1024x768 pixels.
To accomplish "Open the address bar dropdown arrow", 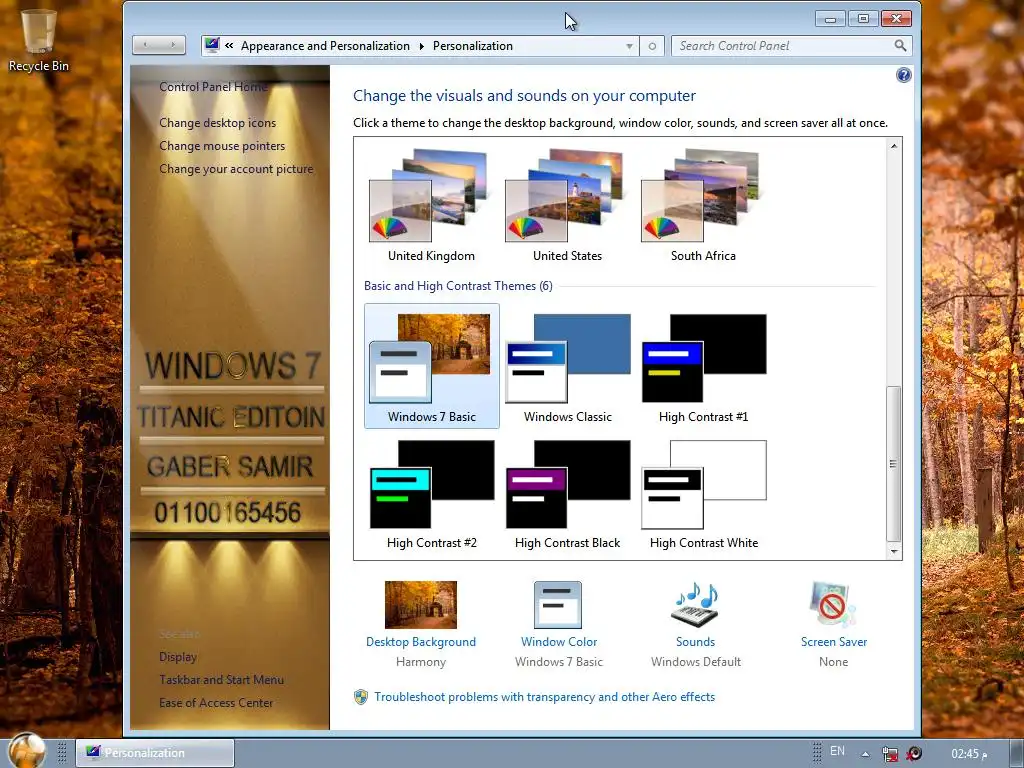I will (x=629, y=46).
